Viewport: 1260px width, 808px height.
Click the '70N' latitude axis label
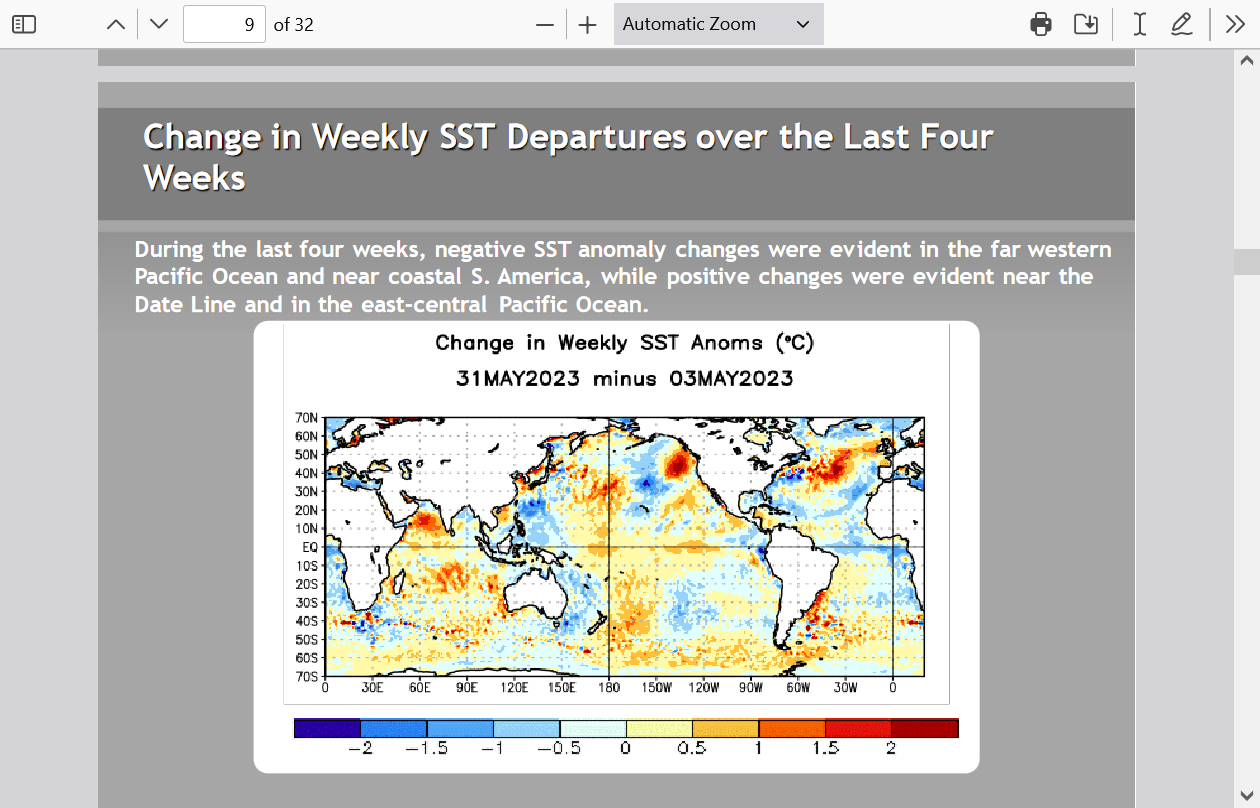click(x=307, y=417)
